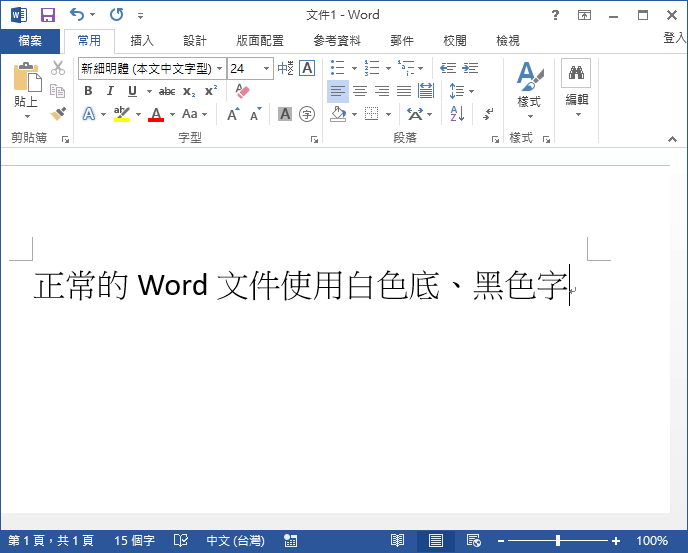Sort the paragraph text A to Z
Screen dimensions: 688x553
pyautogui.click(x=457, y=114)
